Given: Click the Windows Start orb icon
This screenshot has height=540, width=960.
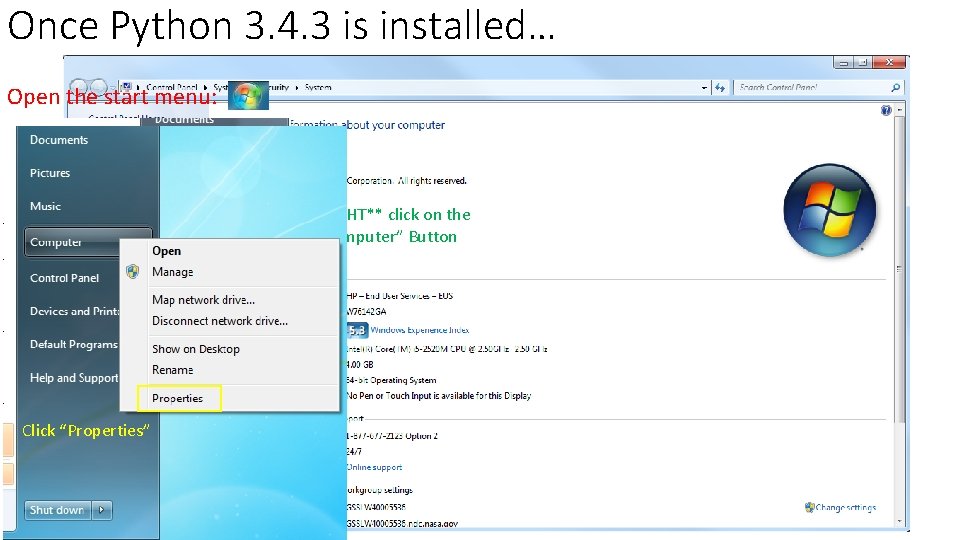Looking at the screenshot, I should point(248,96).
